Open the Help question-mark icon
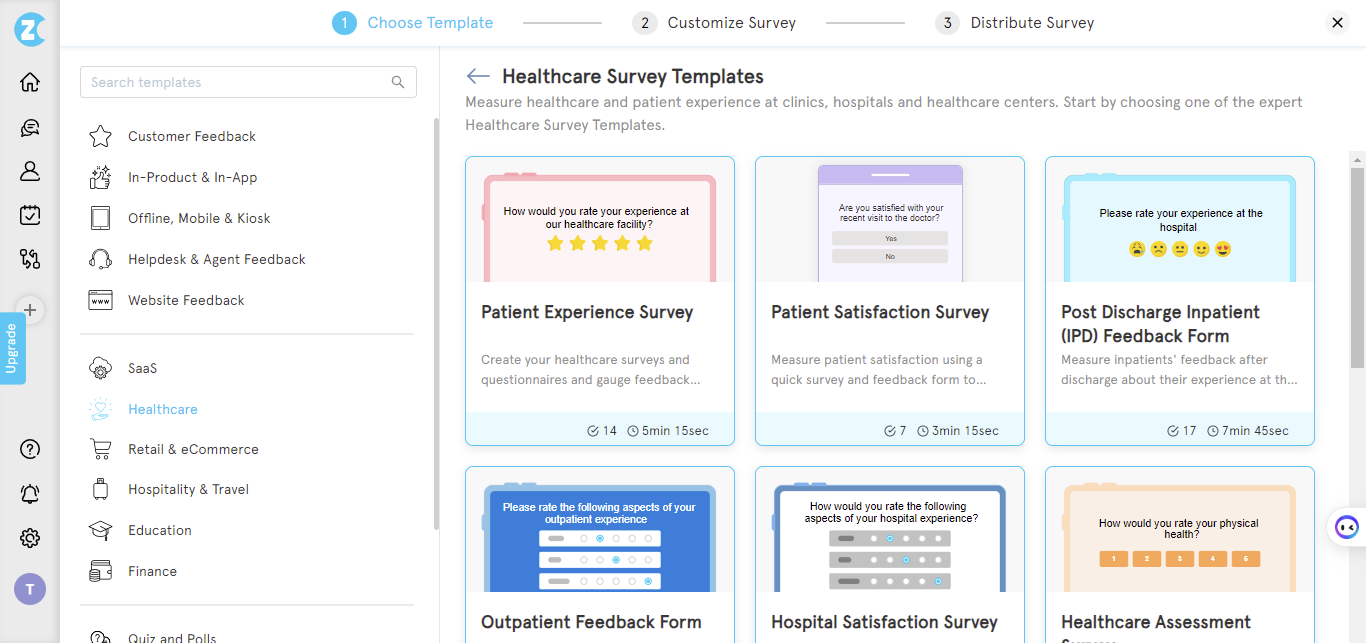This screenshot has height=643, width=1366. point(29,449)
